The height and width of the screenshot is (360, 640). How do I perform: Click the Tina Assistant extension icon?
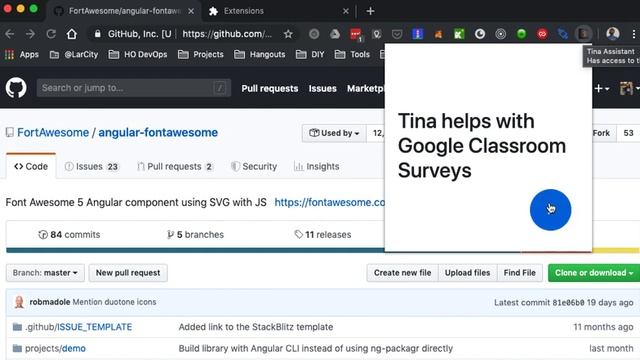[x=583, y=34]
